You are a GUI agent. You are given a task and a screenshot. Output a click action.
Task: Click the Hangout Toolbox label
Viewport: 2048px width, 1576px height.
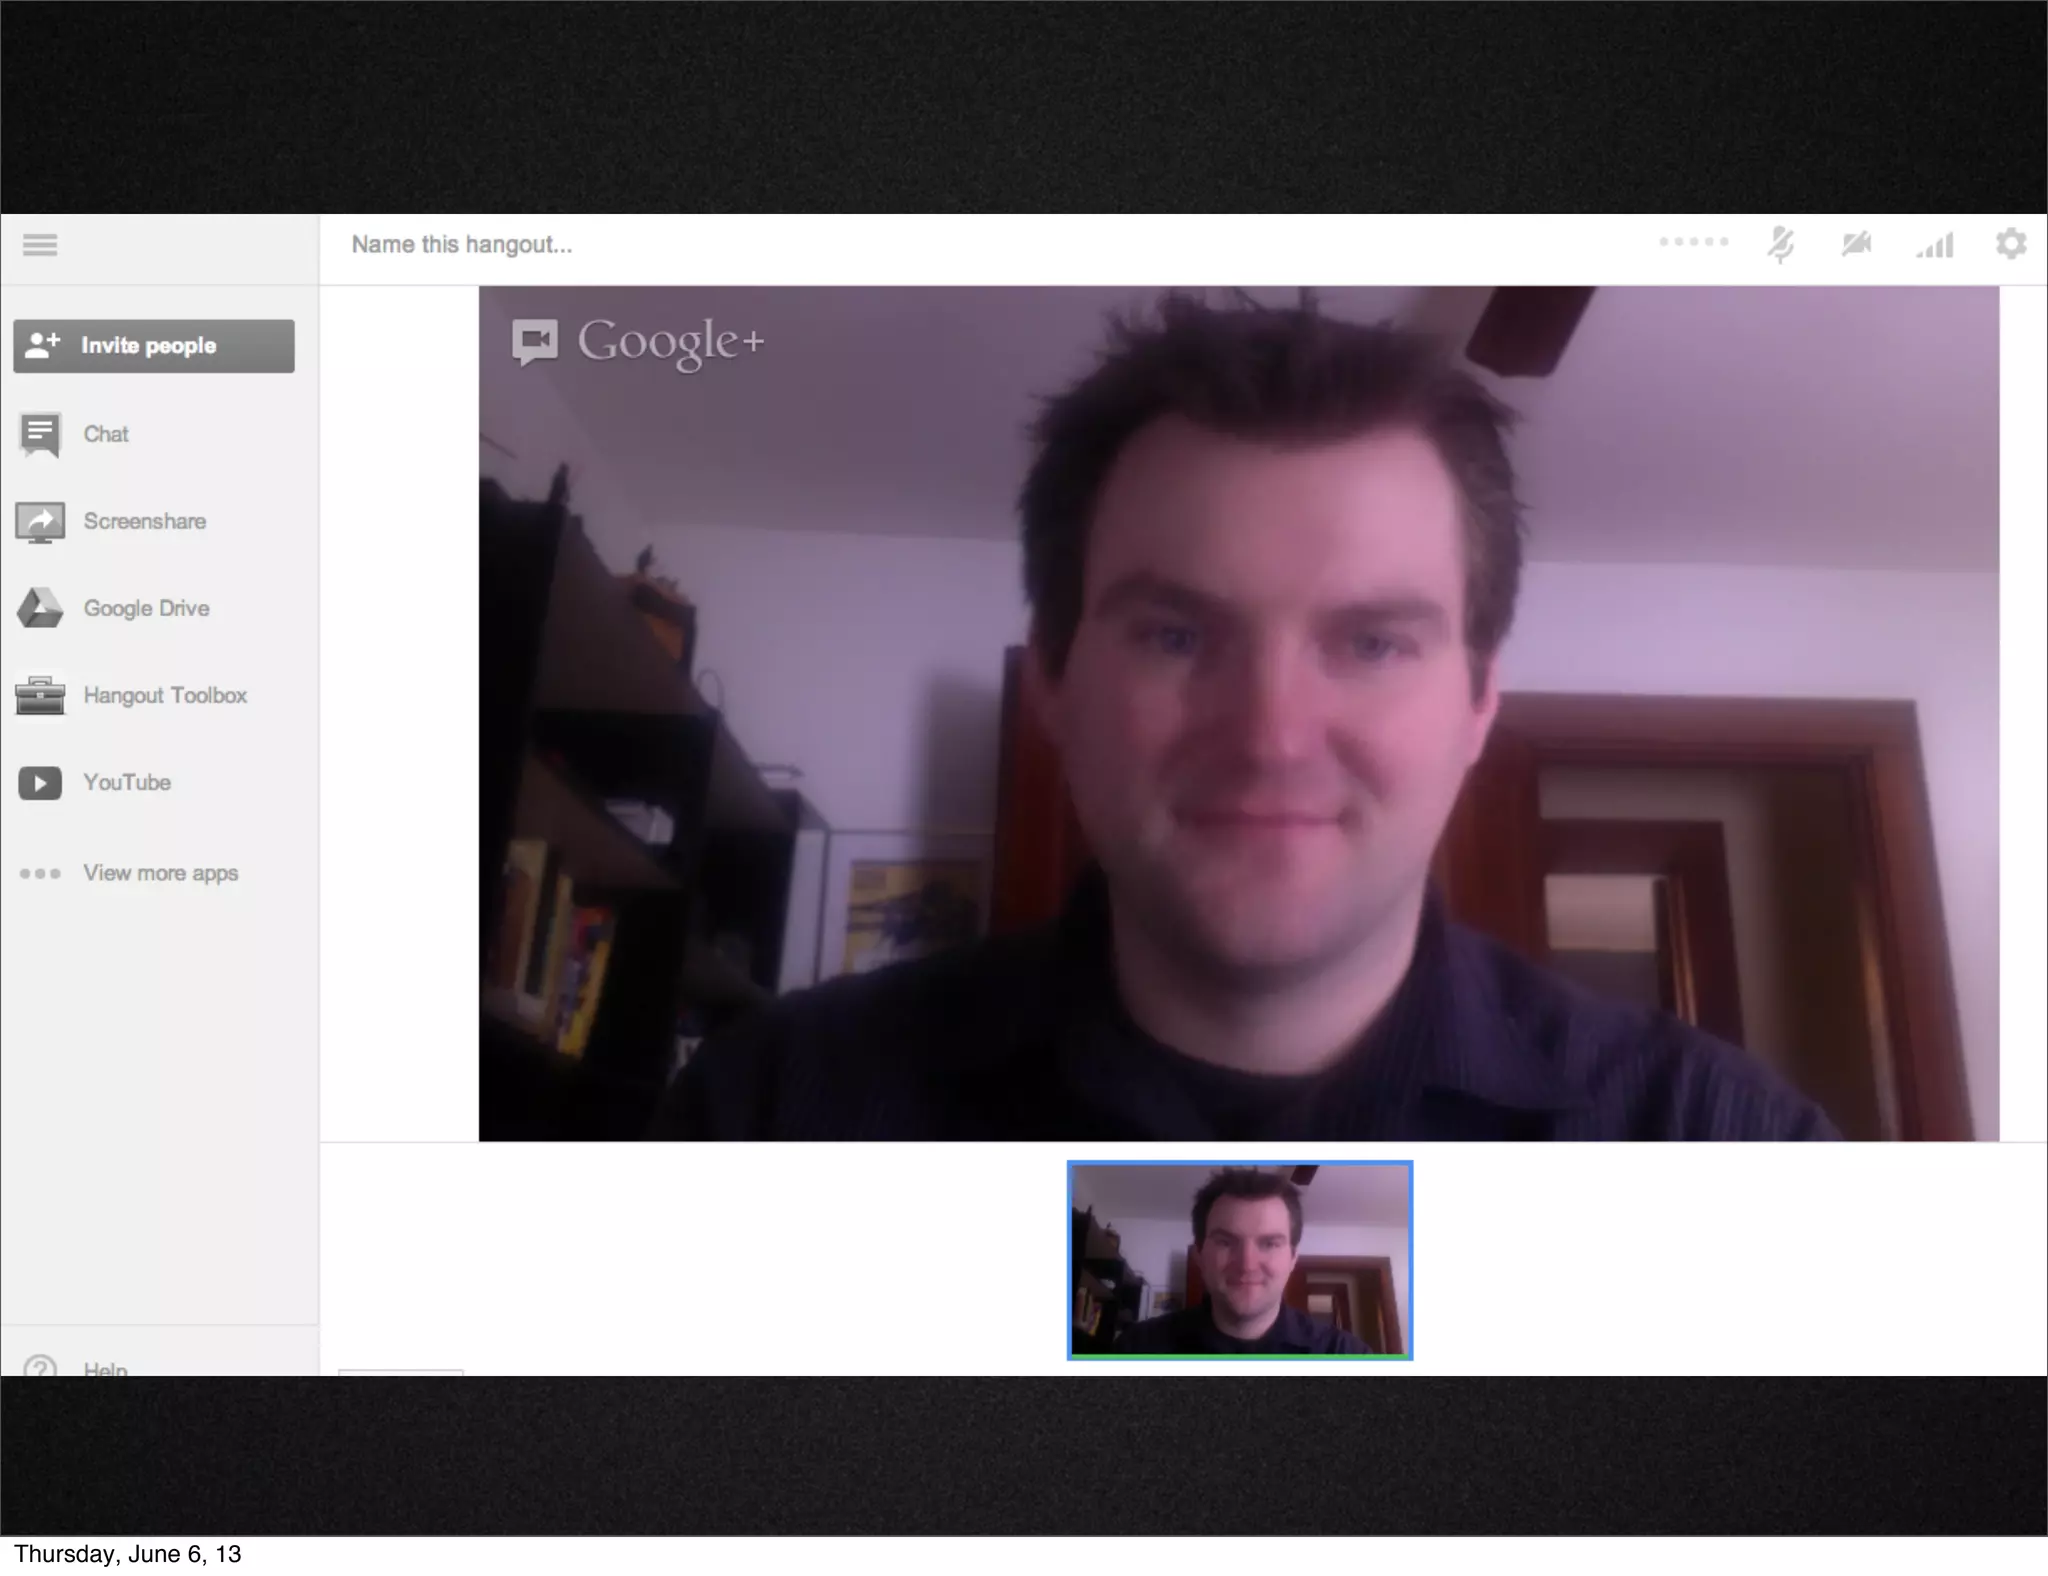pyautogui.click(x=165, y=695)
